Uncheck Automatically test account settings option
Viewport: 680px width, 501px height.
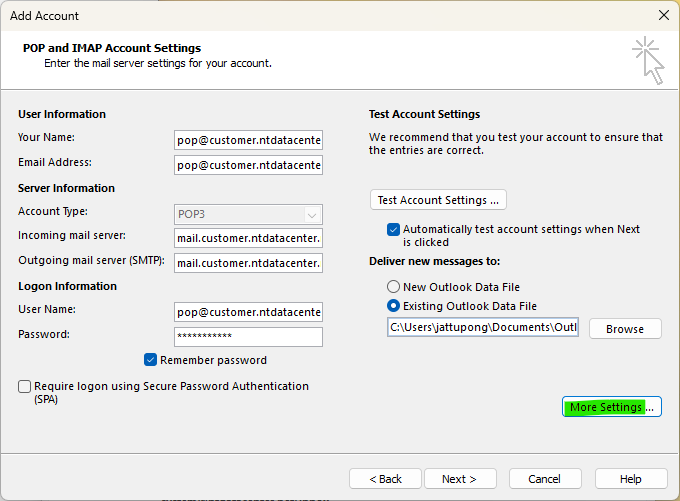coord(394,229)
